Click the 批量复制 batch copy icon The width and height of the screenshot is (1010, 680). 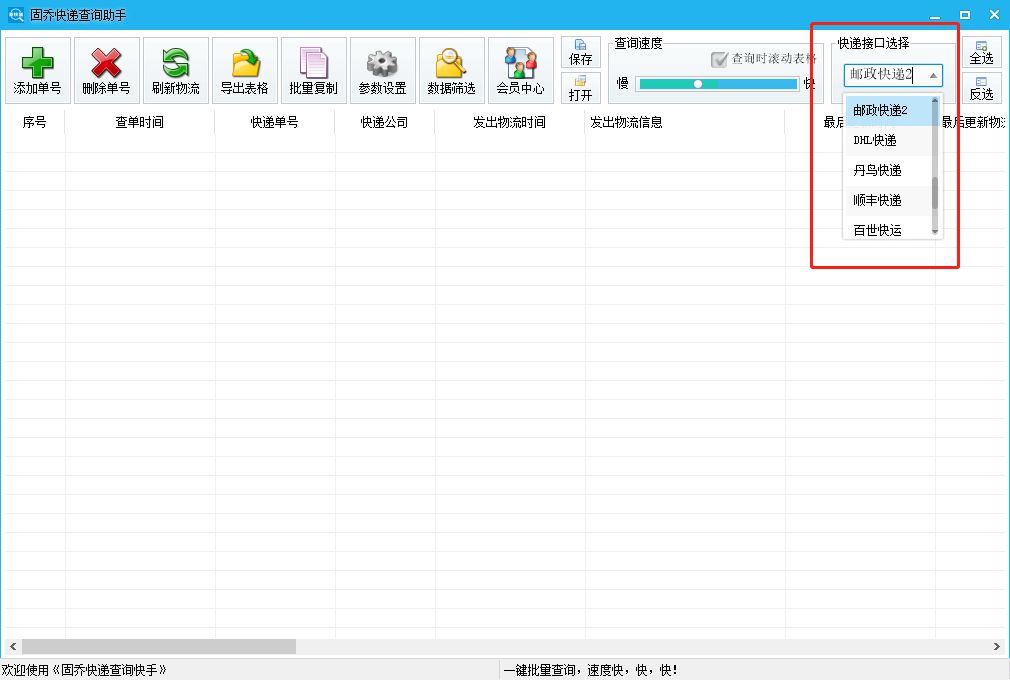click(x=314, y=70)
